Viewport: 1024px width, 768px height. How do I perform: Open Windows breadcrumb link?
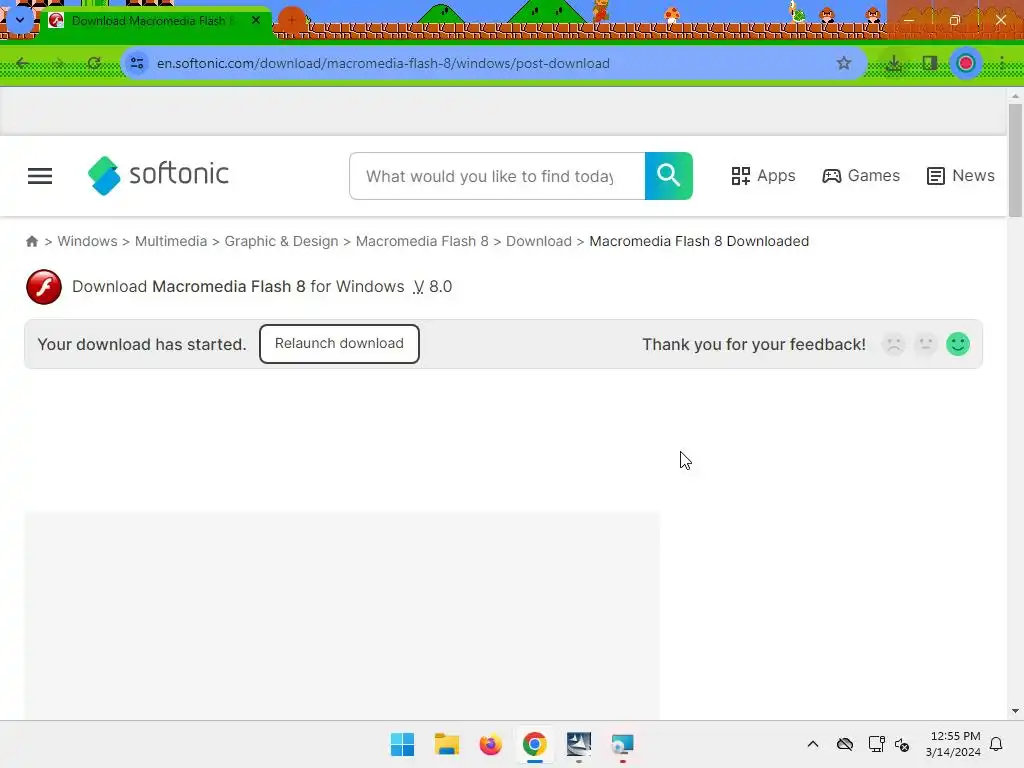pos(88,241)
